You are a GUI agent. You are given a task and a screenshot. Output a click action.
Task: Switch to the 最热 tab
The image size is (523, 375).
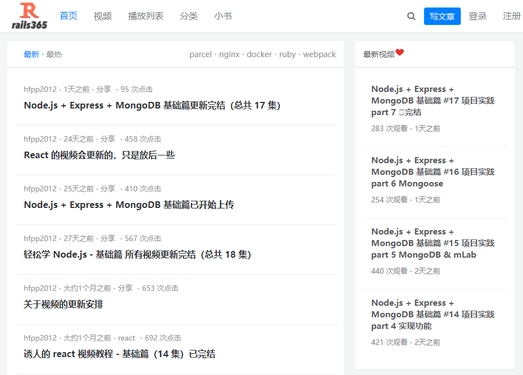pos(54,54)
